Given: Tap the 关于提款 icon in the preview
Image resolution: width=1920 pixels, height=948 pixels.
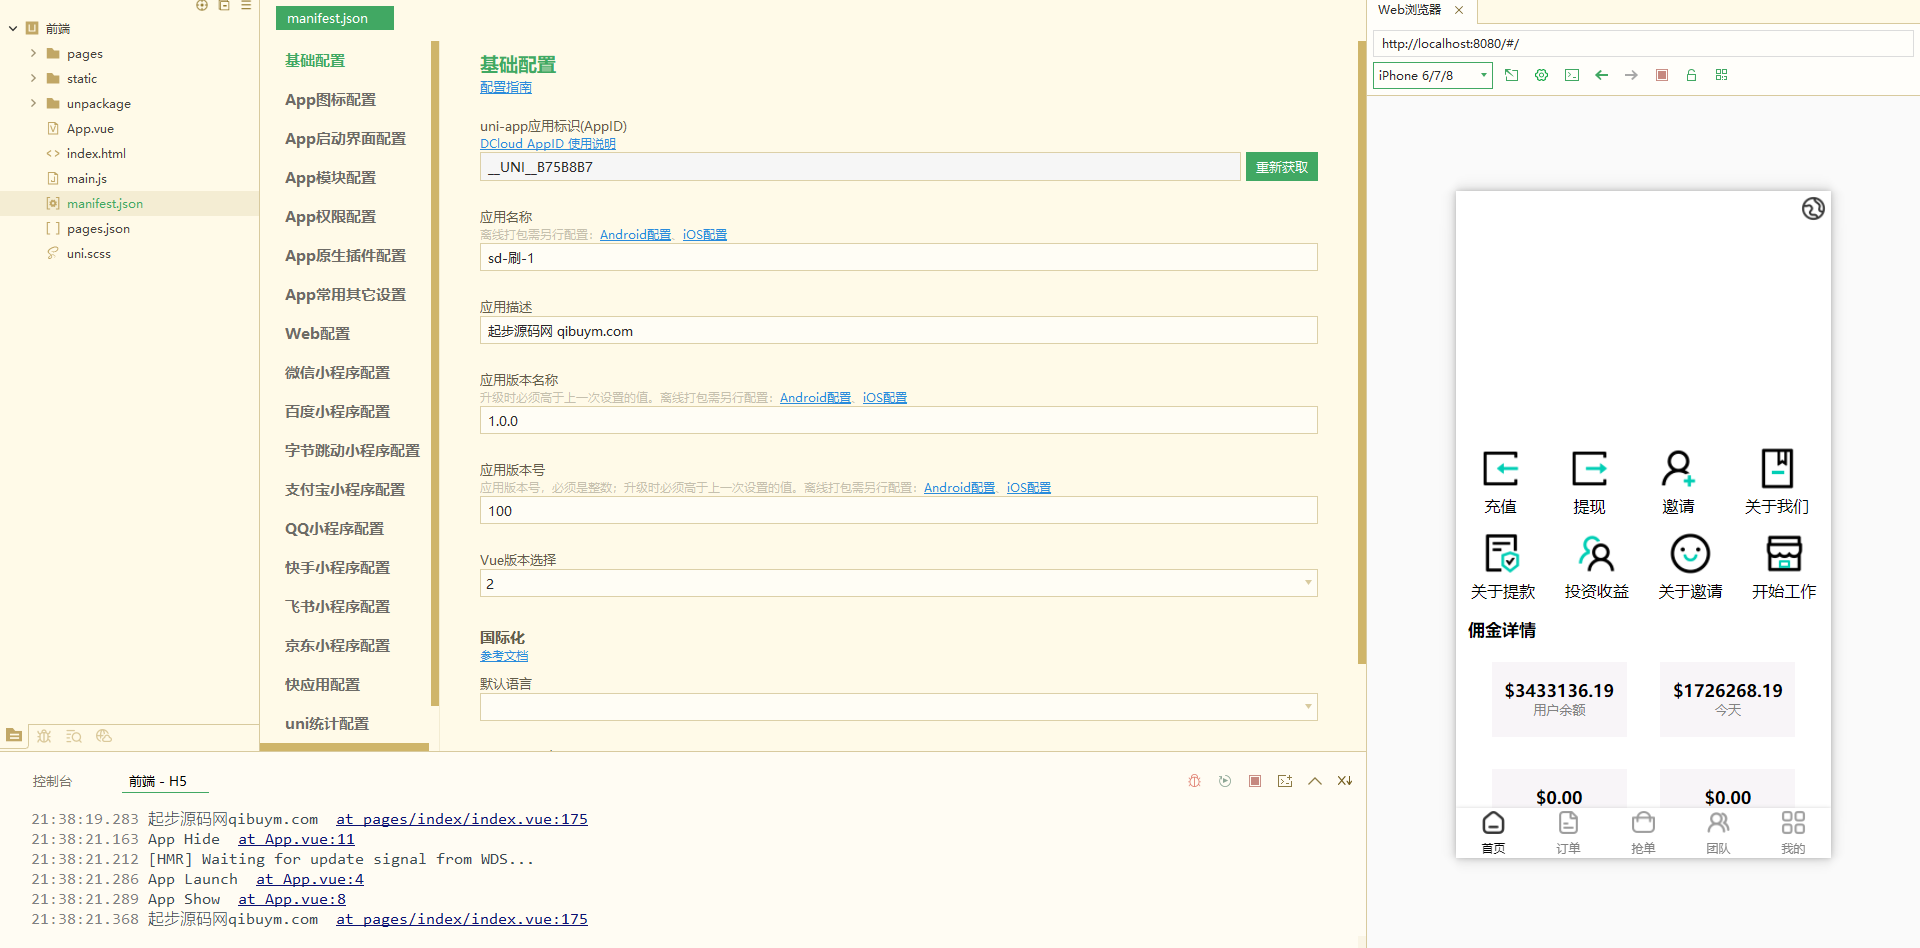Looking at the screenshot, I should 1502,553.
